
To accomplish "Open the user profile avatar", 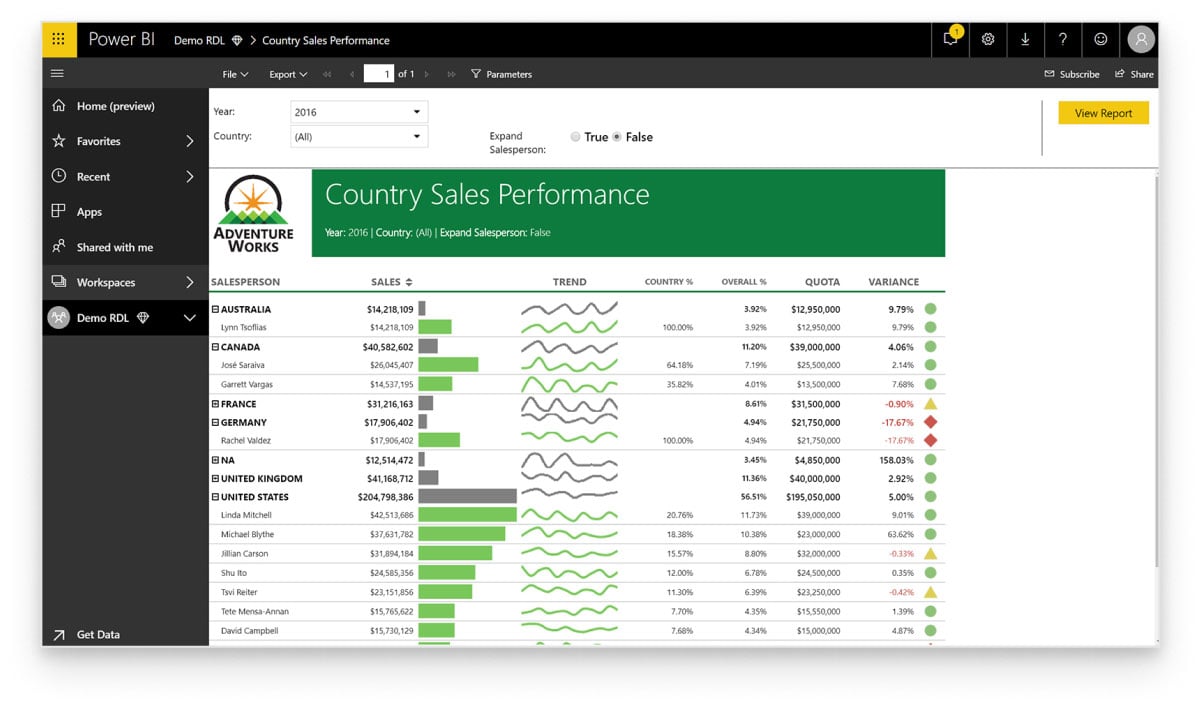I will (1140, 40).
